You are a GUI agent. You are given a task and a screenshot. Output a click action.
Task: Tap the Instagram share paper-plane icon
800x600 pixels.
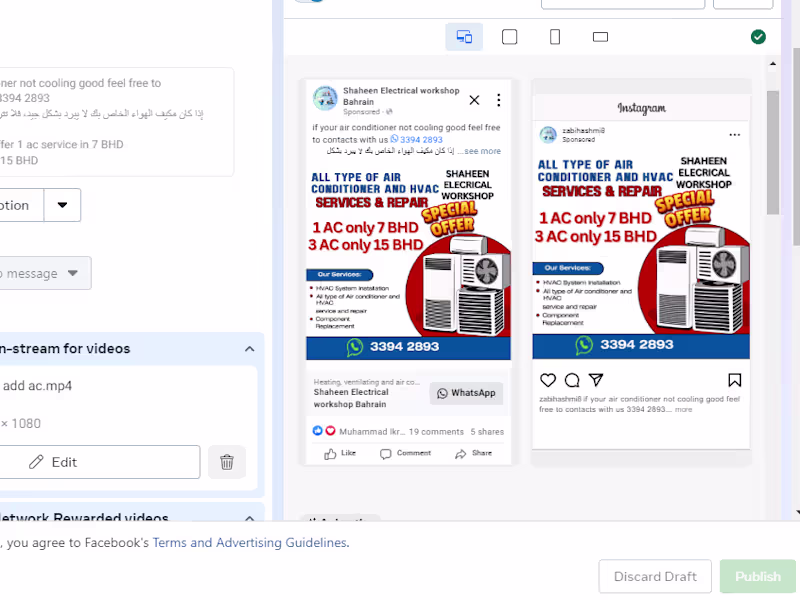click(596, 380)
